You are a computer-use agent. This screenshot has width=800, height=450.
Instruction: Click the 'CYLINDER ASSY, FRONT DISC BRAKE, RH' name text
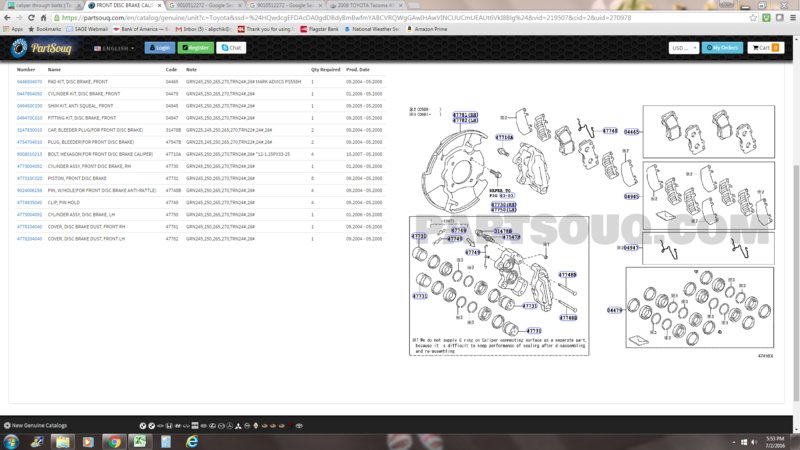pyautogui.click(x=89, y=166)
